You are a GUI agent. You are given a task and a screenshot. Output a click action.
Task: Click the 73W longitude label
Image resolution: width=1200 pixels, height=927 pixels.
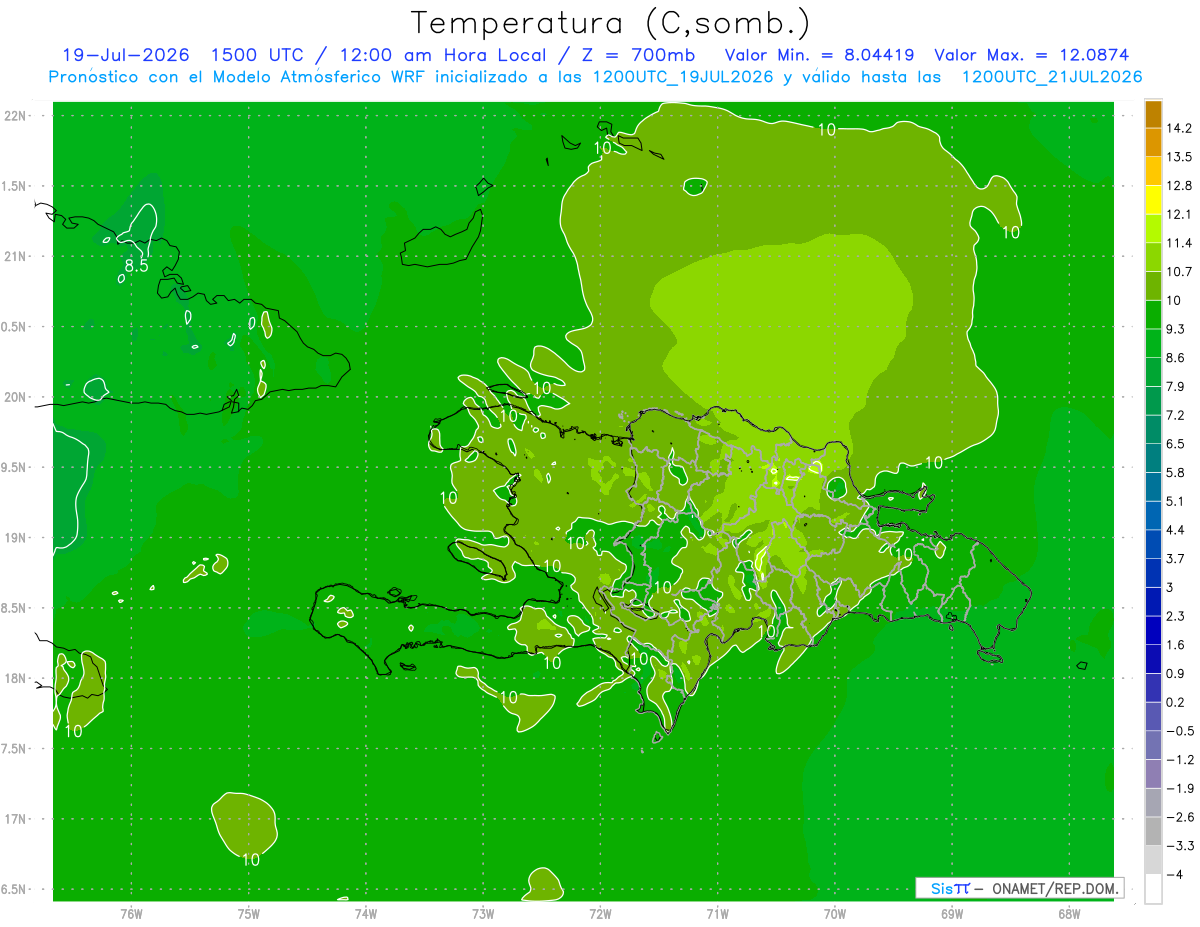(x=483, y=914)
